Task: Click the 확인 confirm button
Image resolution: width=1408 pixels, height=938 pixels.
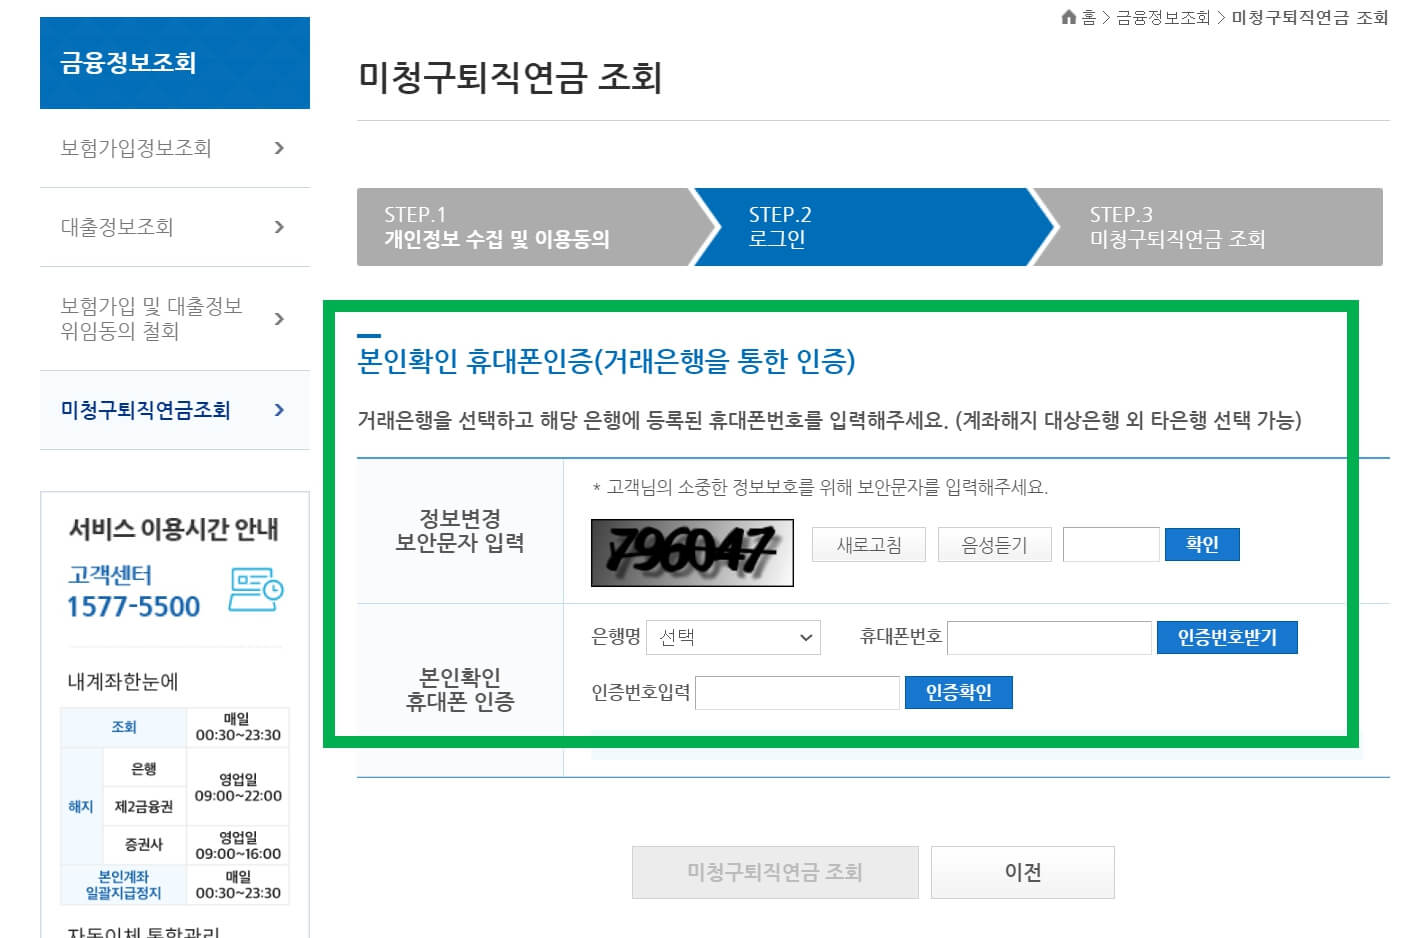Action: (1202, 544)
